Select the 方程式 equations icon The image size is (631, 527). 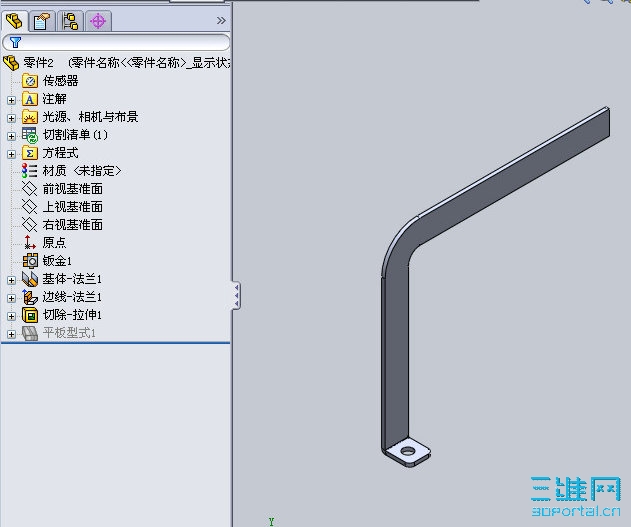click(30, 153)
